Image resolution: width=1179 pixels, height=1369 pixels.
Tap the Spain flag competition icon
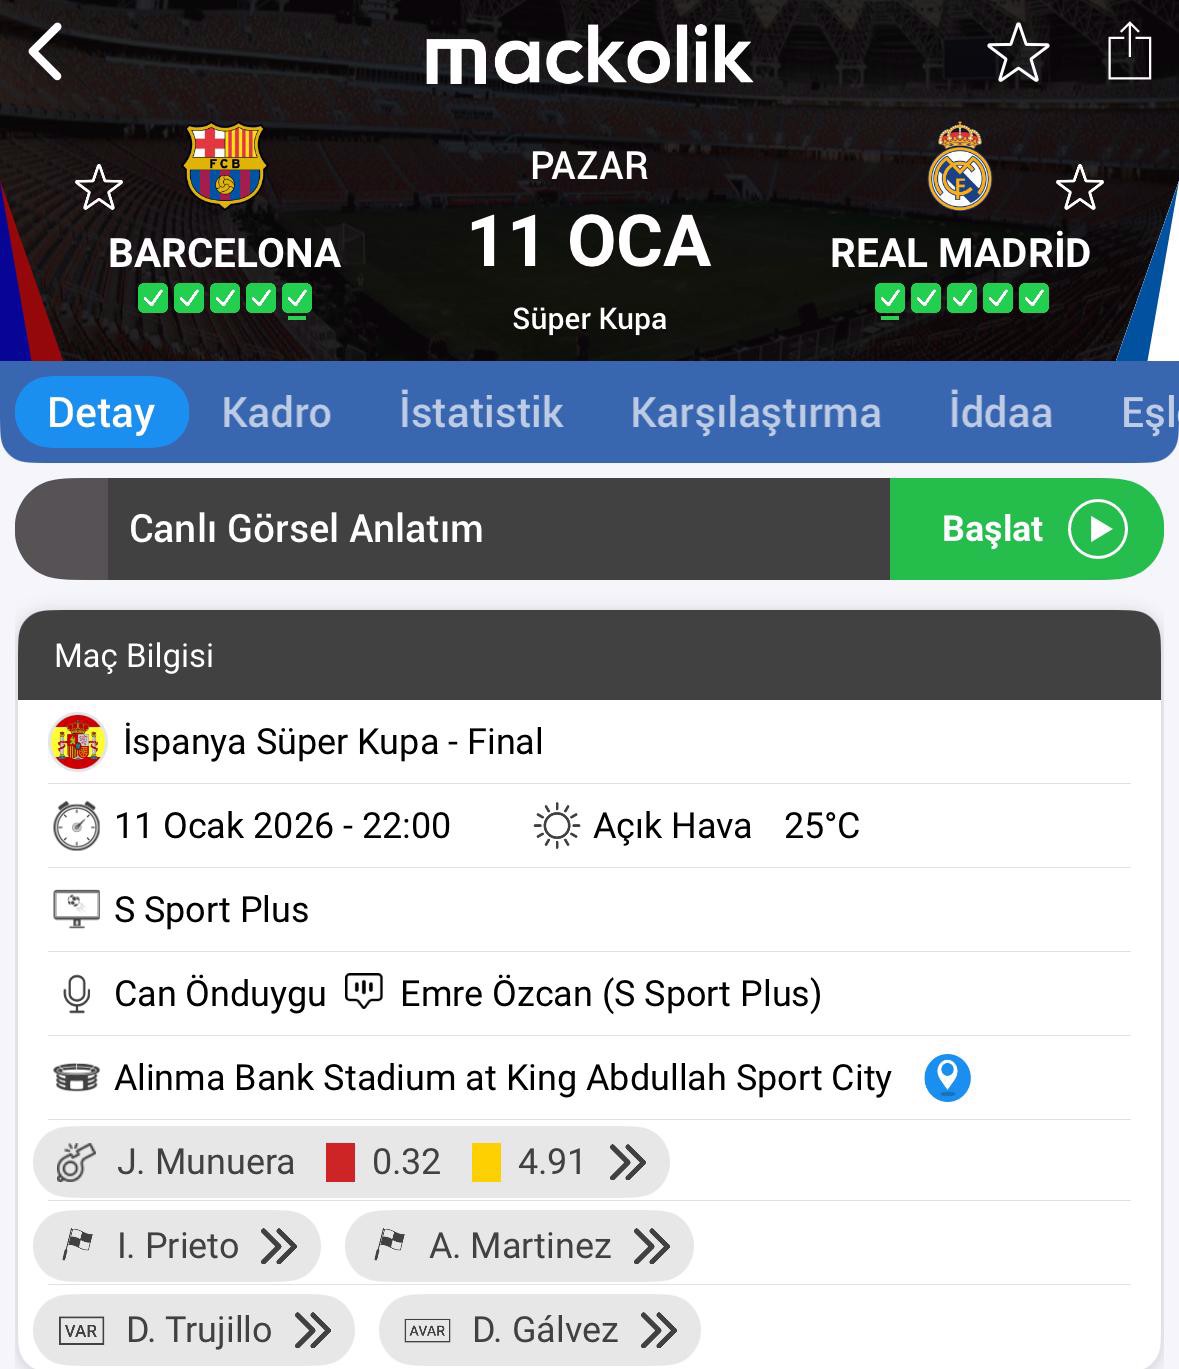77,742
